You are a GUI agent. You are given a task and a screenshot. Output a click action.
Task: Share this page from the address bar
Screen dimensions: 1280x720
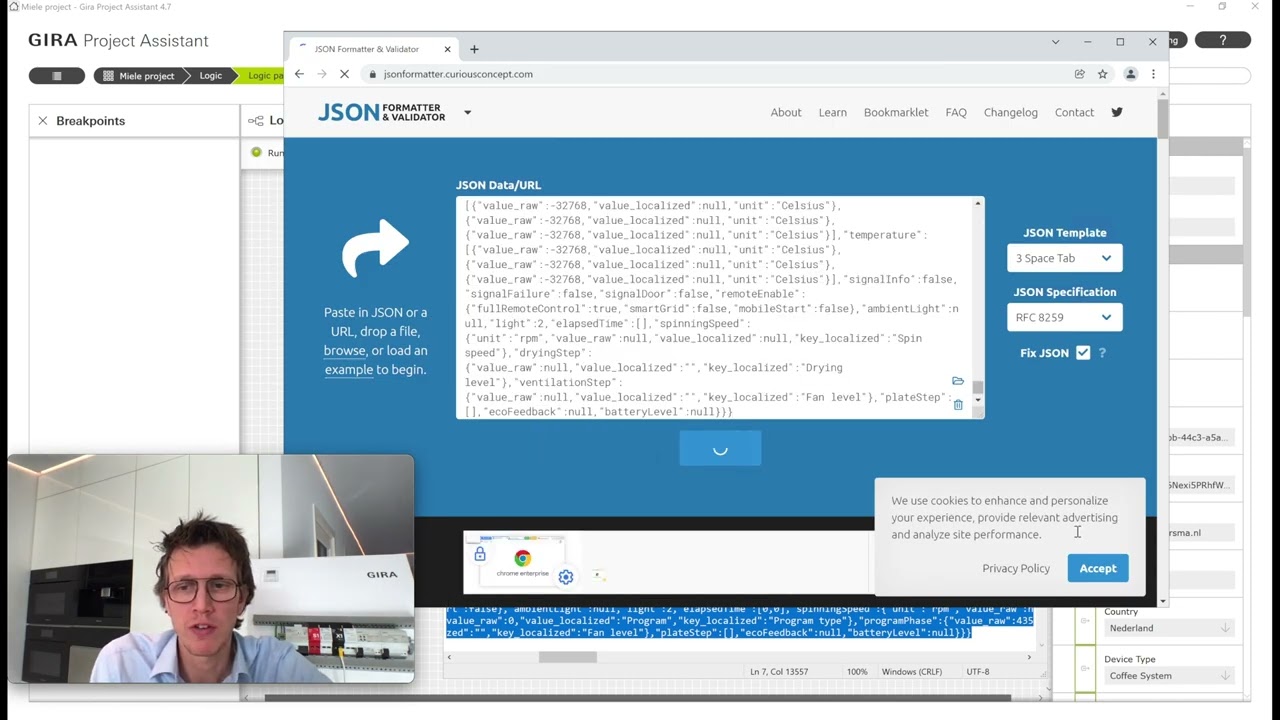(x=1080, y=74)
